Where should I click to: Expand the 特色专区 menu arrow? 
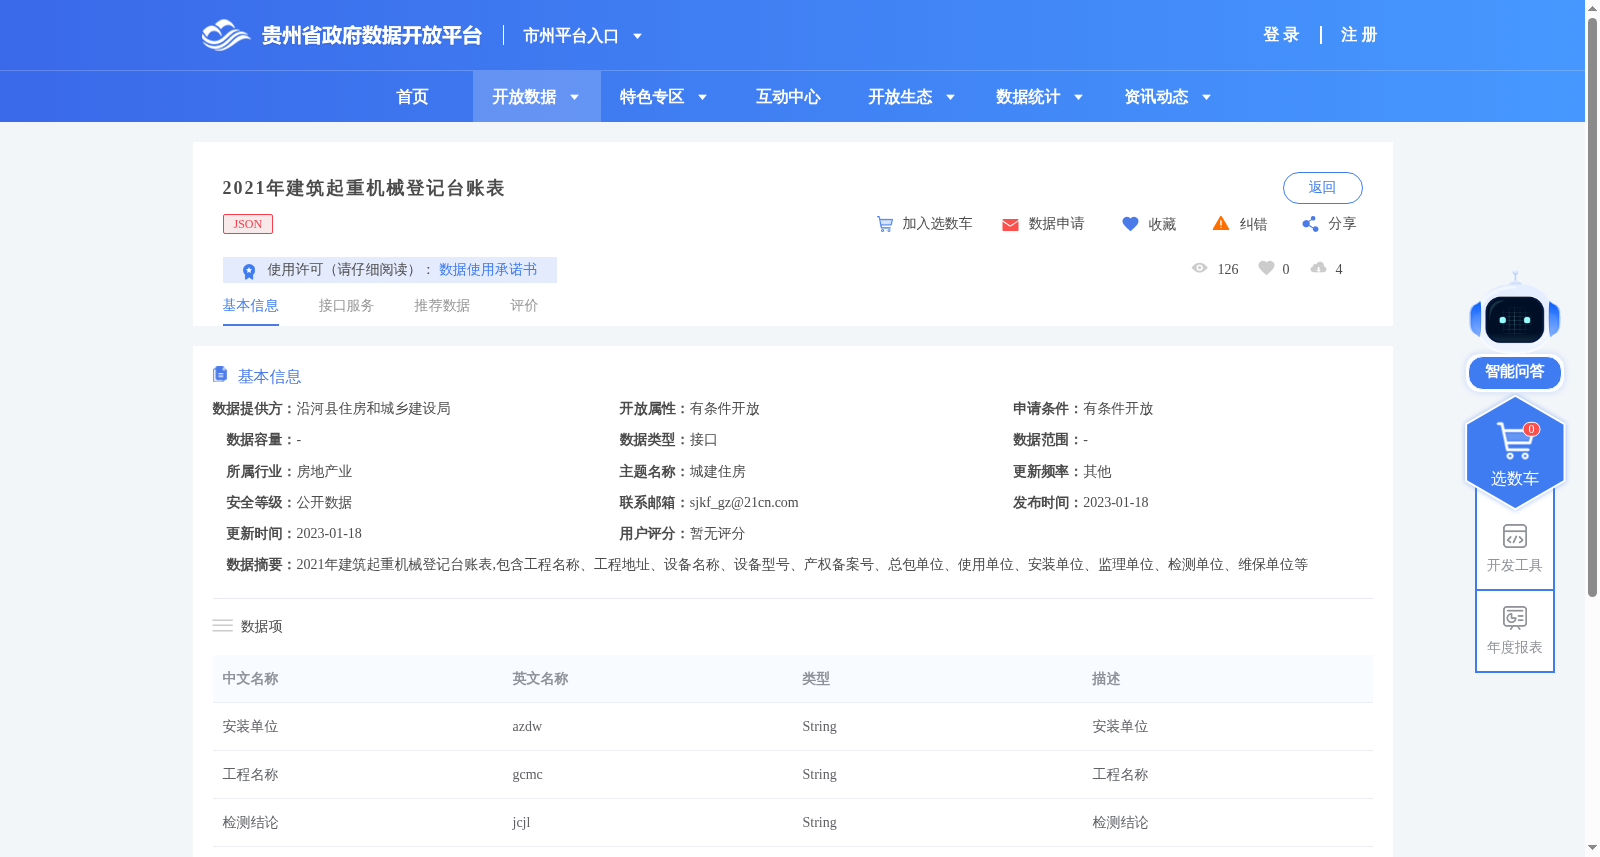pos(703,97)
